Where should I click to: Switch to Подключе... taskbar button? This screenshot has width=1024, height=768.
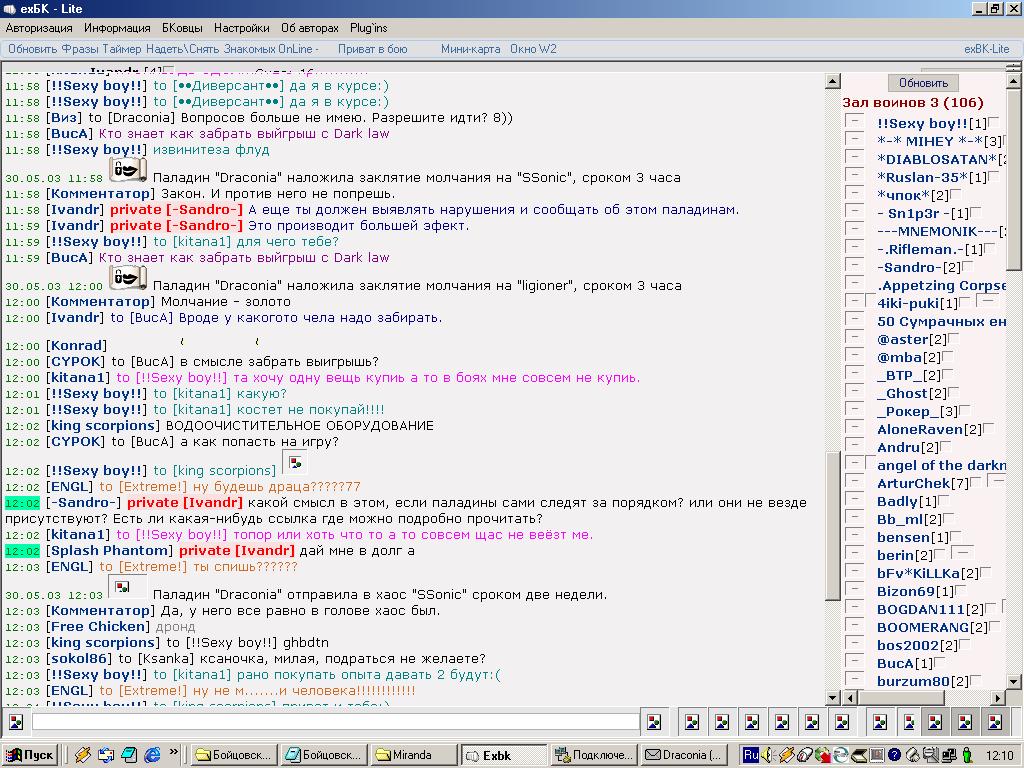(x=594, y=755)
